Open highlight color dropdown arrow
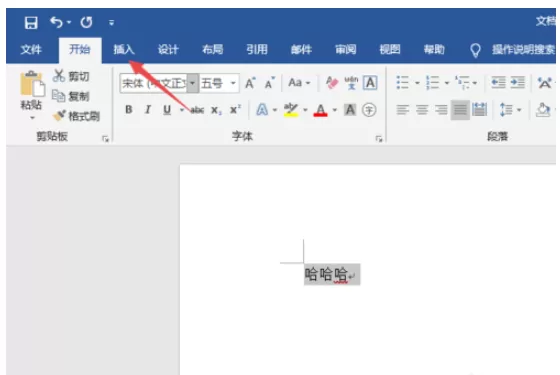 point(305,110)
